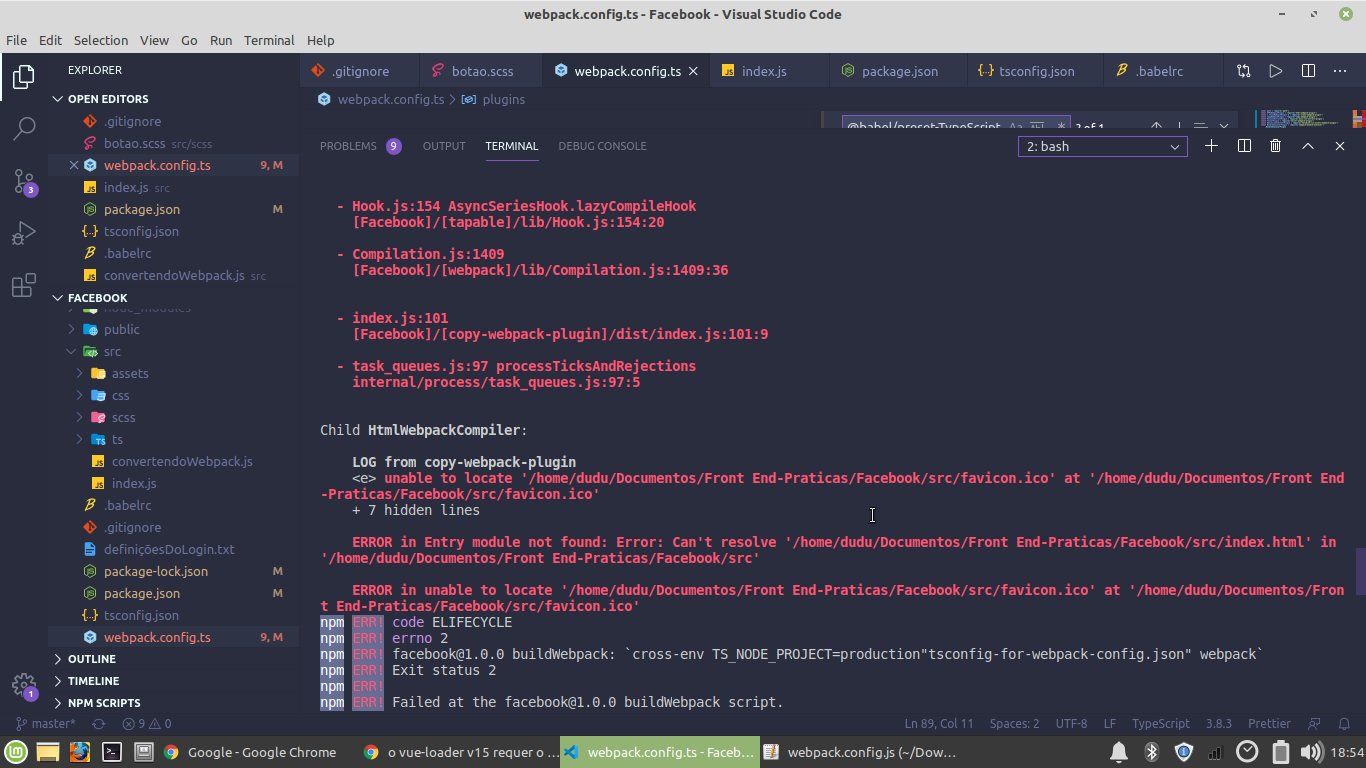
Task: Open the Run and Debug view
Action: click(24, 233)
